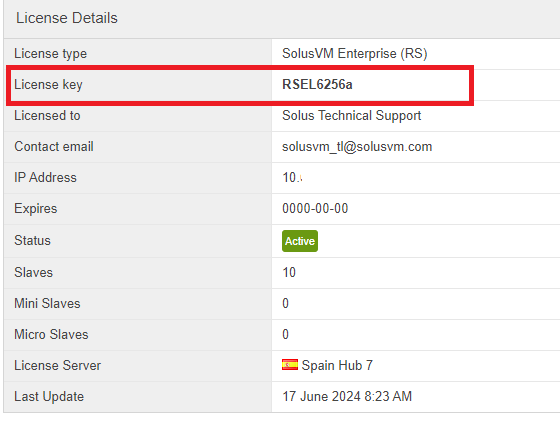Click the License type row label
The height and width of the screenshot is (430, 560).
50,54
